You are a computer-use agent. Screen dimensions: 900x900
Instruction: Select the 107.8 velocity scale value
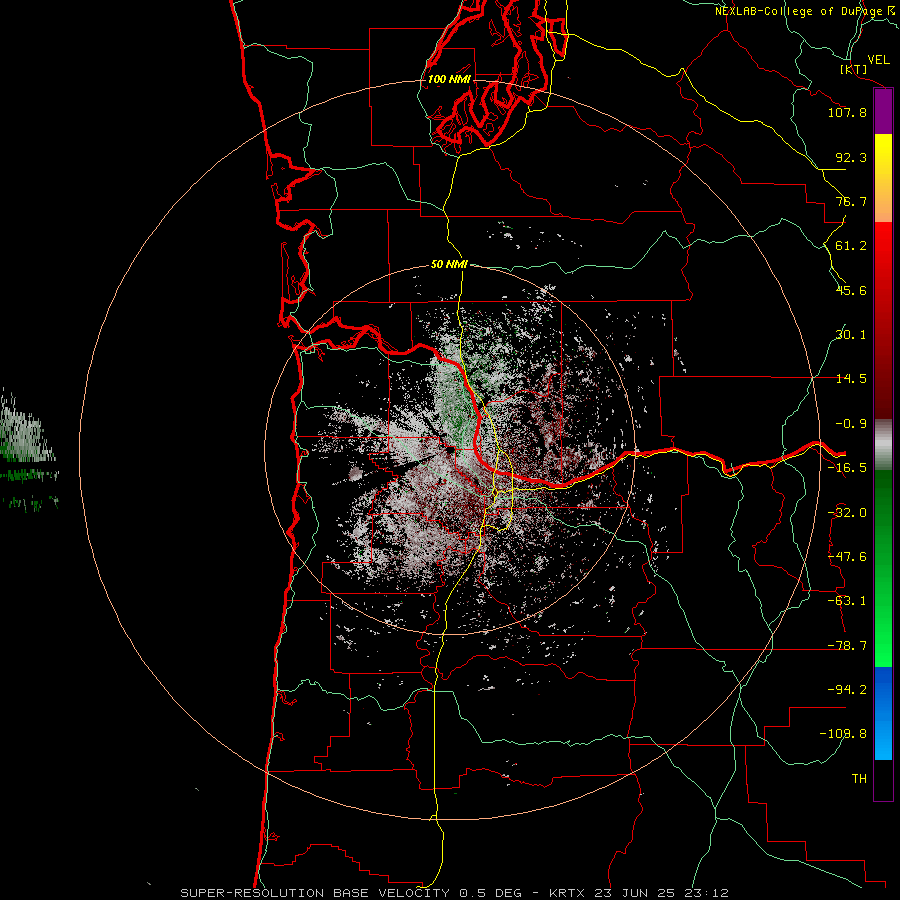pyautogui.click(x=847, y=112)
